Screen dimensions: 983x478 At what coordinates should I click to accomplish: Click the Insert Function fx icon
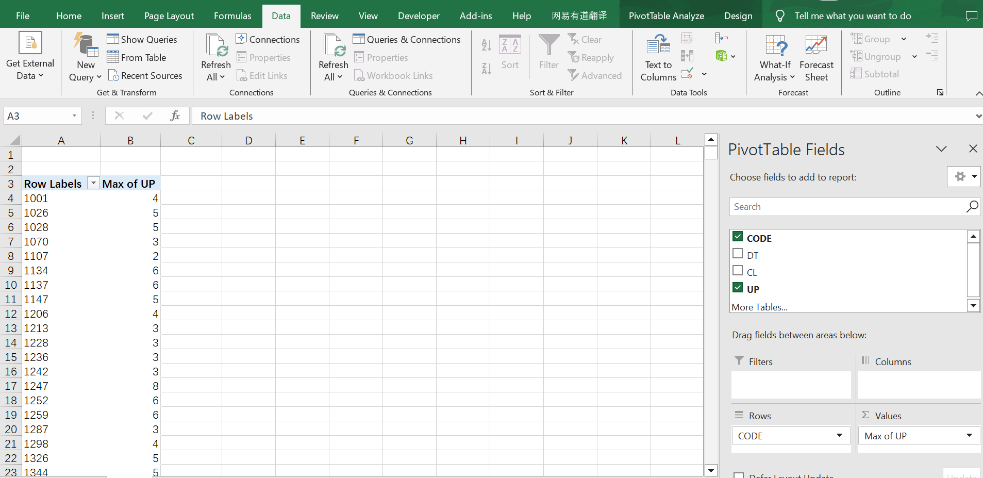[x=175, y=116]
